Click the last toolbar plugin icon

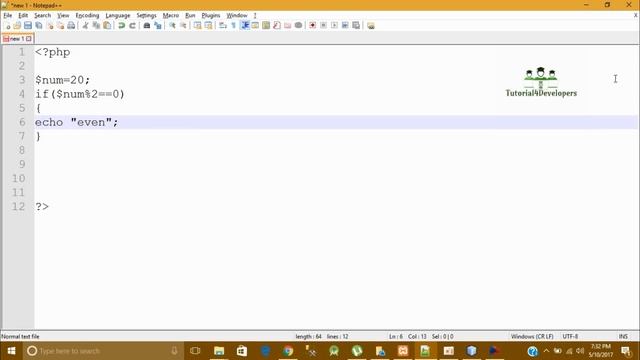371,26
